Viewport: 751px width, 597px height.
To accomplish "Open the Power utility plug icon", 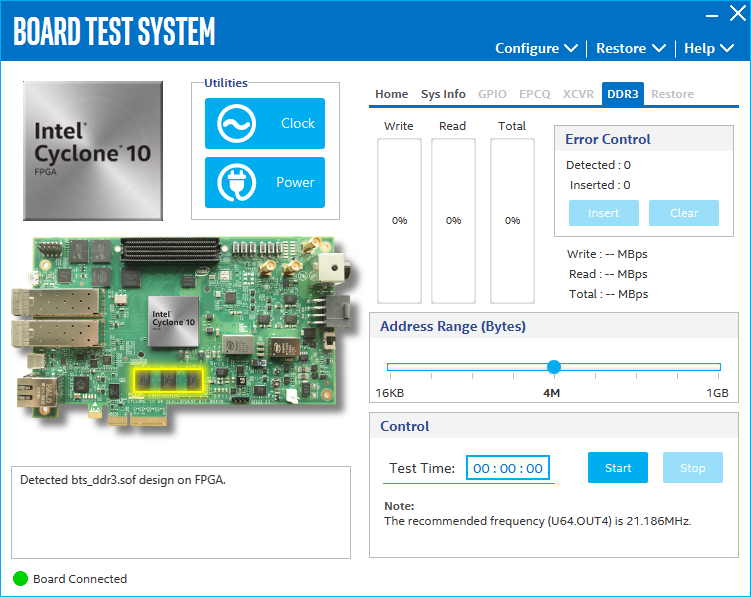I will click(x=237, y=183).
